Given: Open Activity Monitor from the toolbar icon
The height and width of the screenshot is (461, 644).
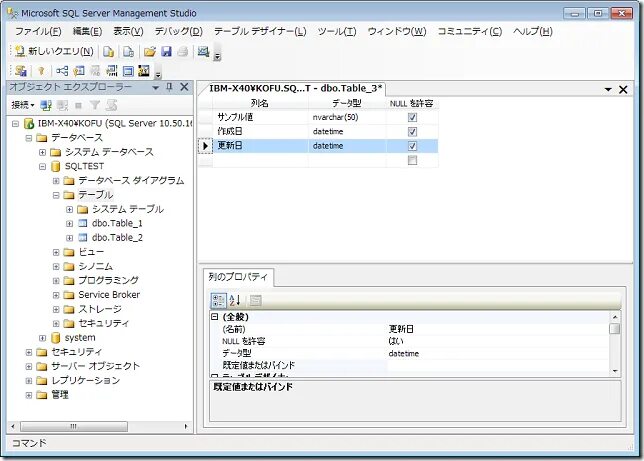Looking at the screenshot, I should [203, 51].
